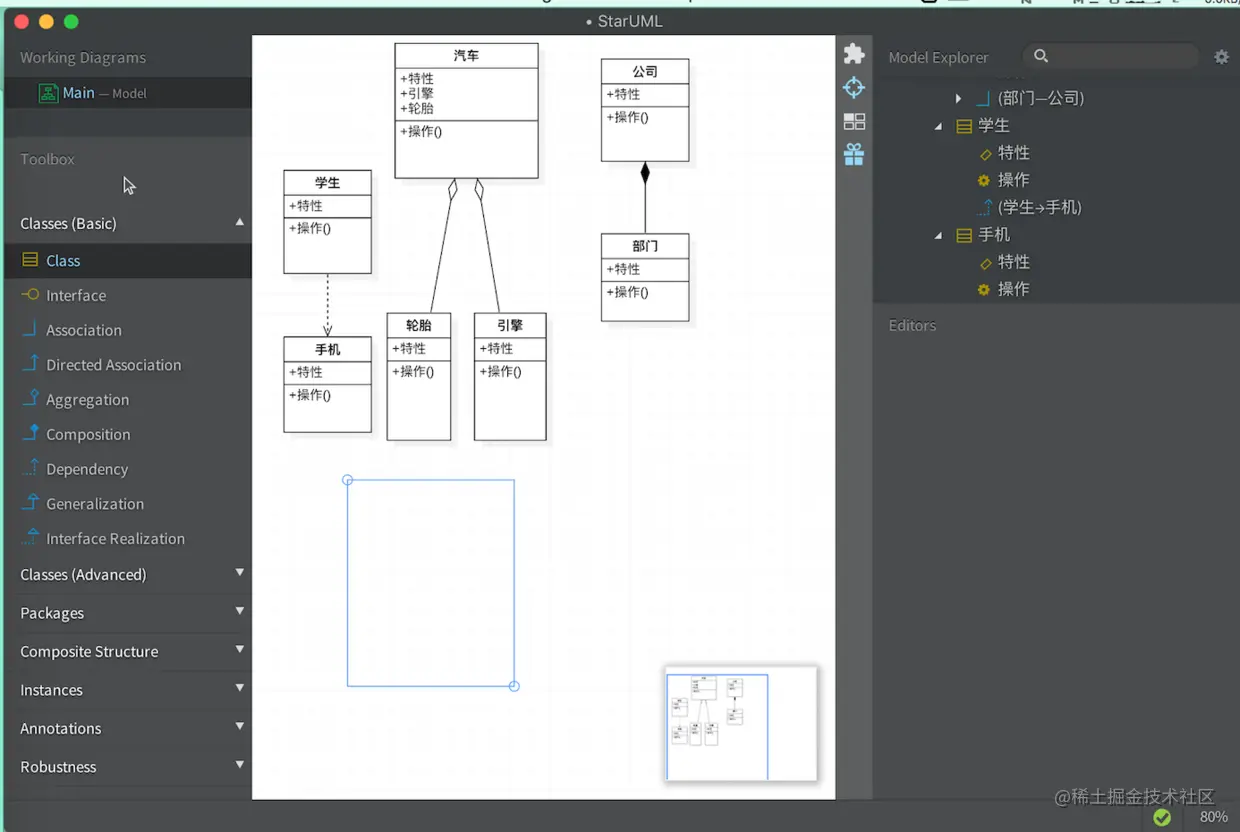The image size is (1240, 832).
Task: Expand the (部门—公司) tree node
Action: [x=958, y=98]
